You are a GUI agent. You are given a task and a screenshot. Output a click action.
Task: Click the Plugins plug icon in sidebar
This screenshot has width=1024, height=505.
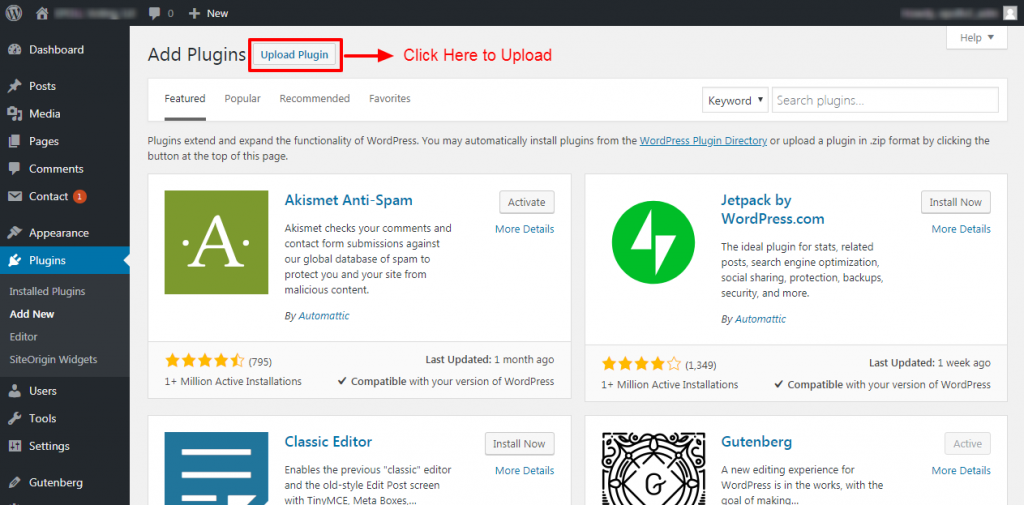14,261
